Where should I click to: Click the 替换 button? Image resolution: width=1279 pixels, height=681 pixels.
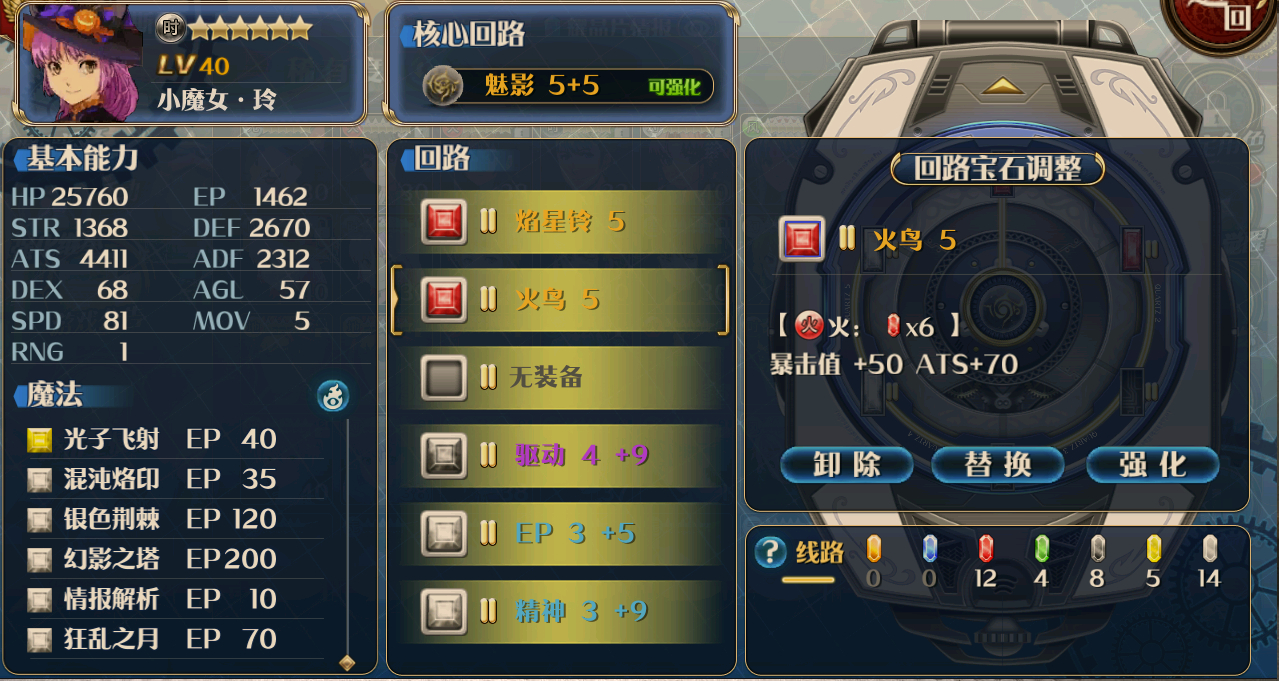tap(998, 465)
